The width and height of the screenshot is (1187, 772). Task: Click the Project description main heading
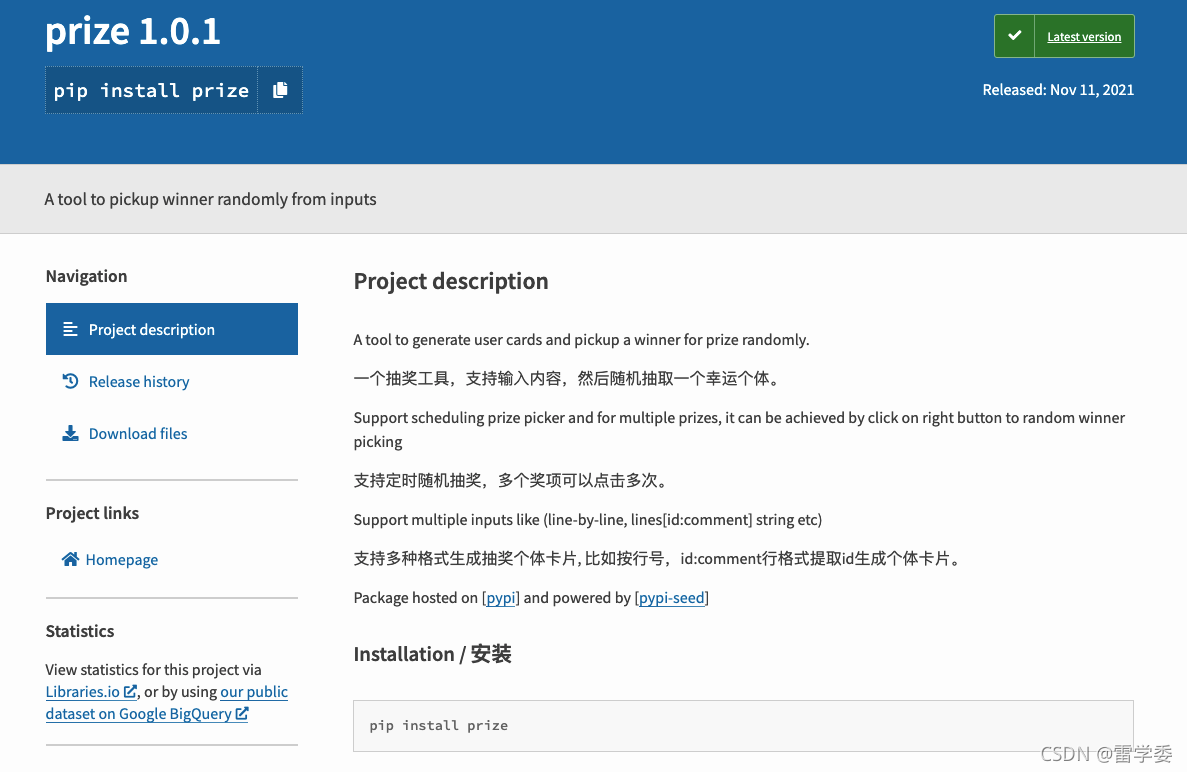click(x=450, y=281)
